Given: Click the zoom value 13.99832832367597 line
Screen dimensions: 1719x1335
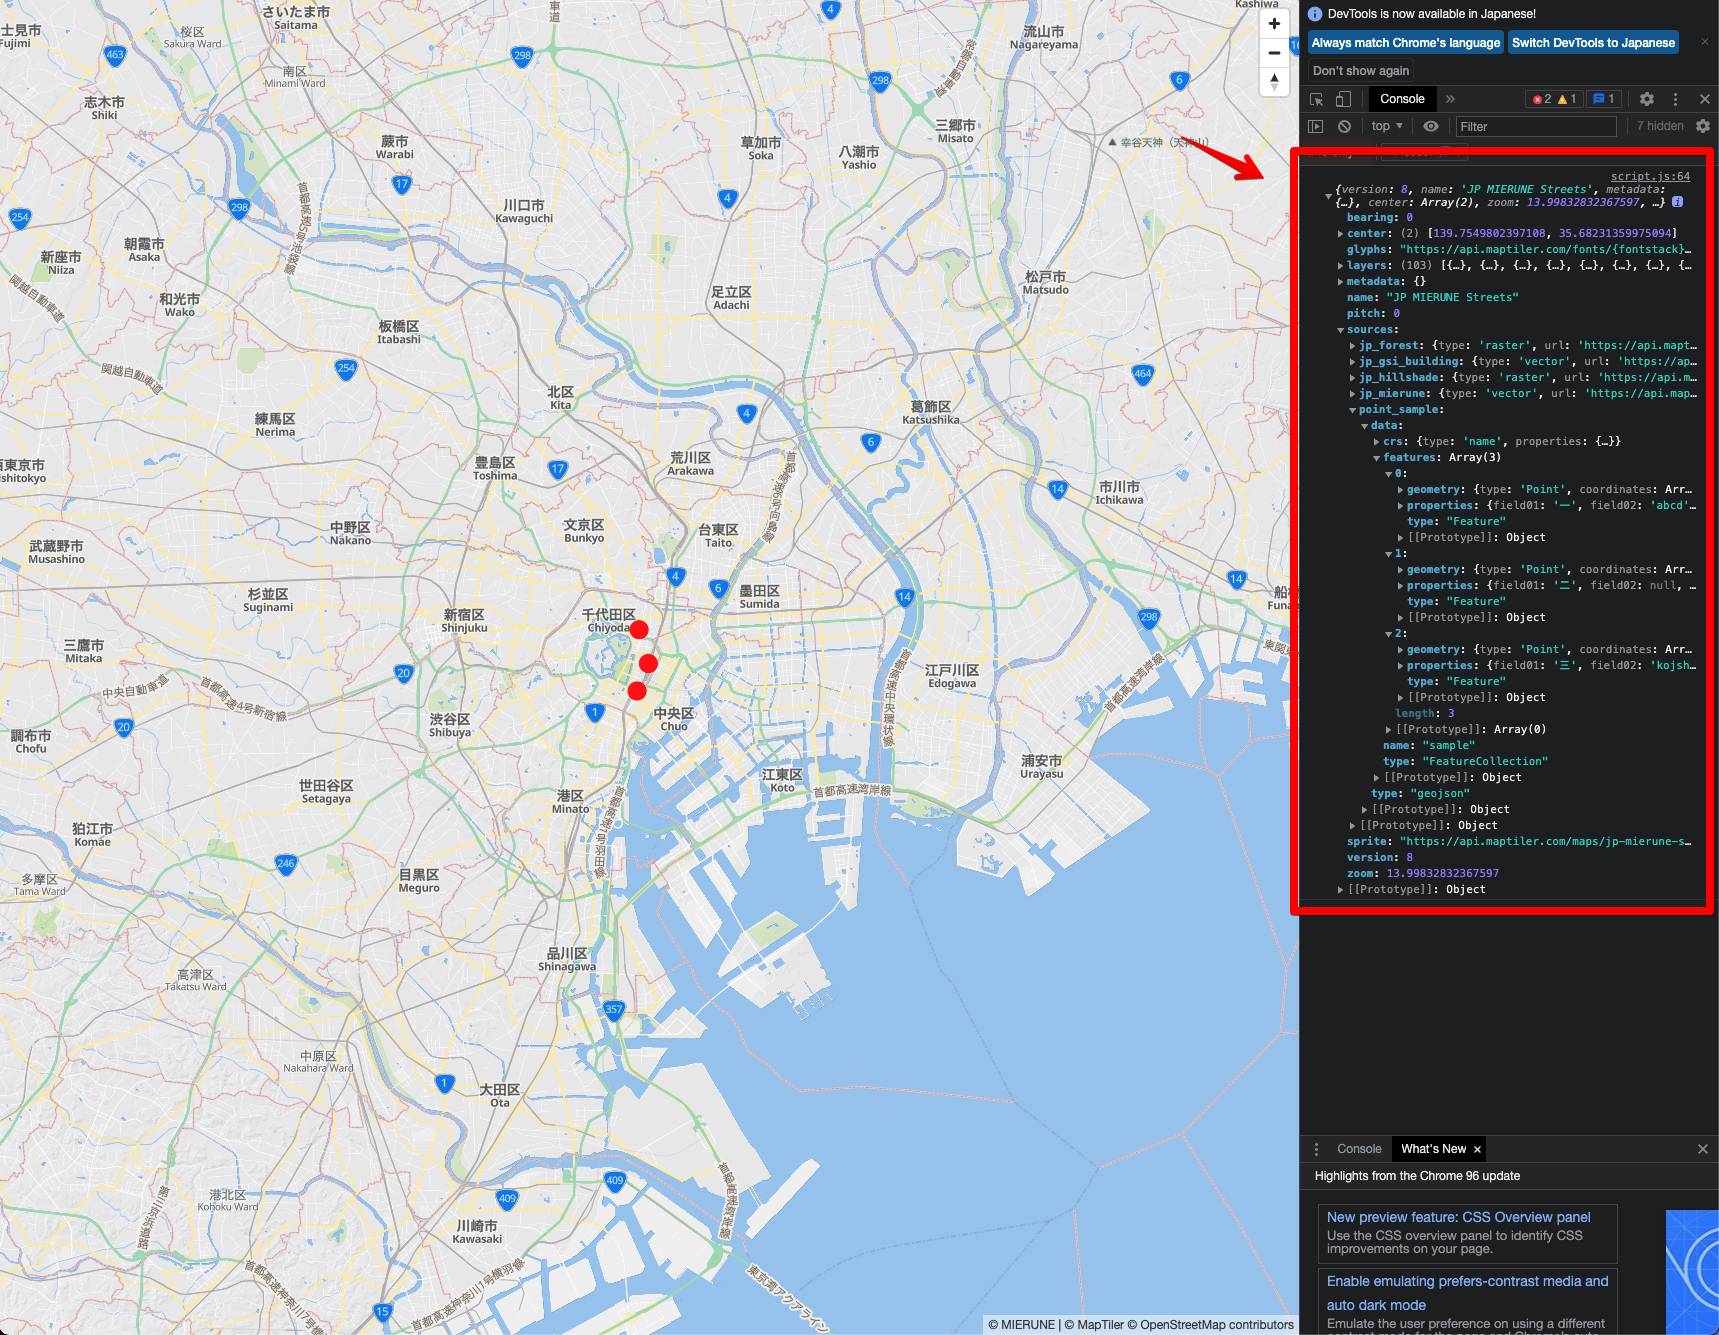Looking at the screenshot, I should 1423,874.
